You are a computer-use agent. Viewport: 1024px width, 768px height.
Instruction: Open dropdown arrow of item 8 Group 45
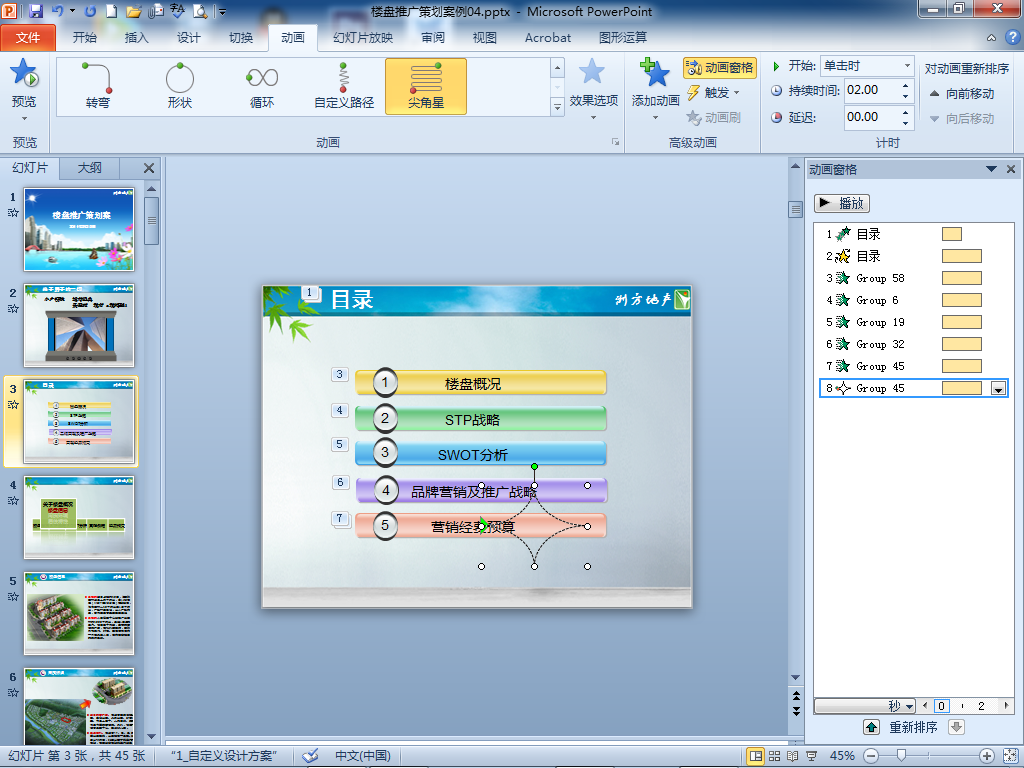coord(998,389)
